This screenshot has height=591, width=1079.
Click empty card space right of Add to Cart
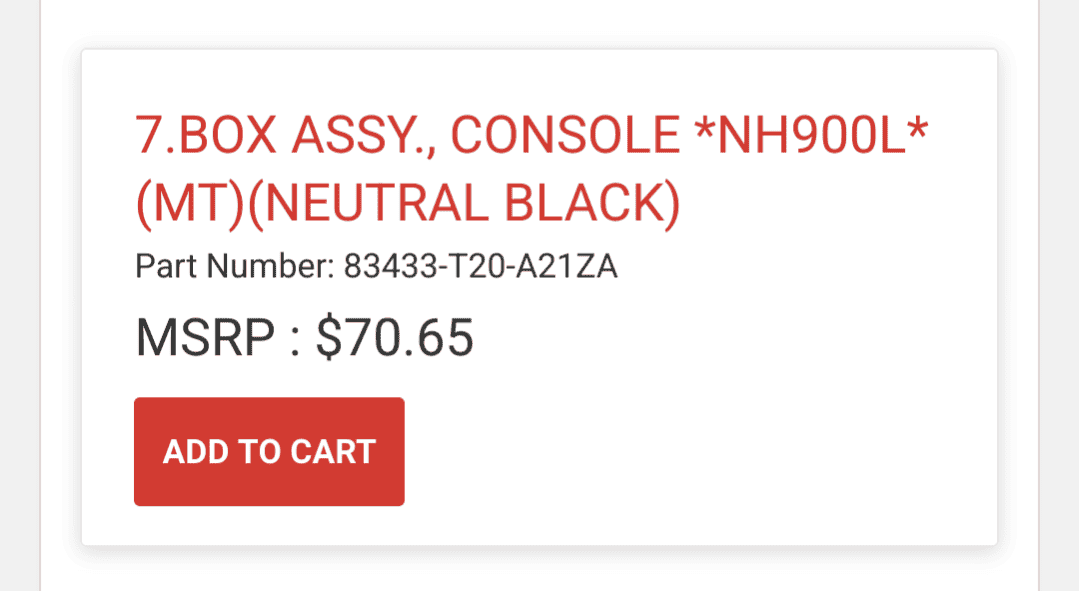[700, 452]
